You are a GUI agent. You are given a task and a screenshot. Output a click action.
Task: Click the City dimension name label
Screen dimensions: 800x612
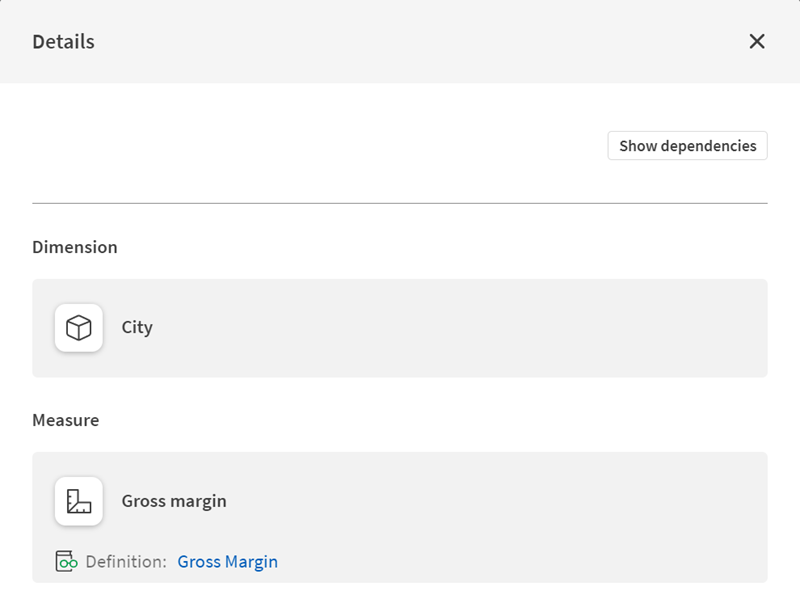pos(137,327)
